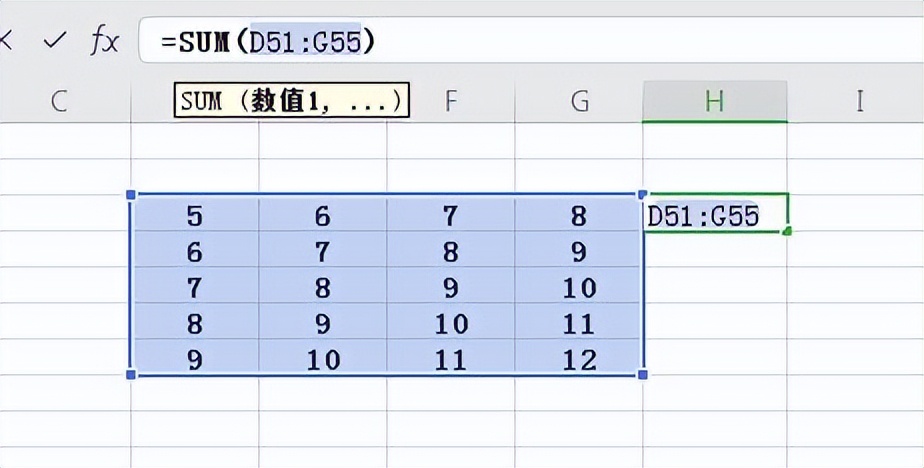Click column F cell showing 9
This screenshot has height=468, width=924.
click(451, 287)
